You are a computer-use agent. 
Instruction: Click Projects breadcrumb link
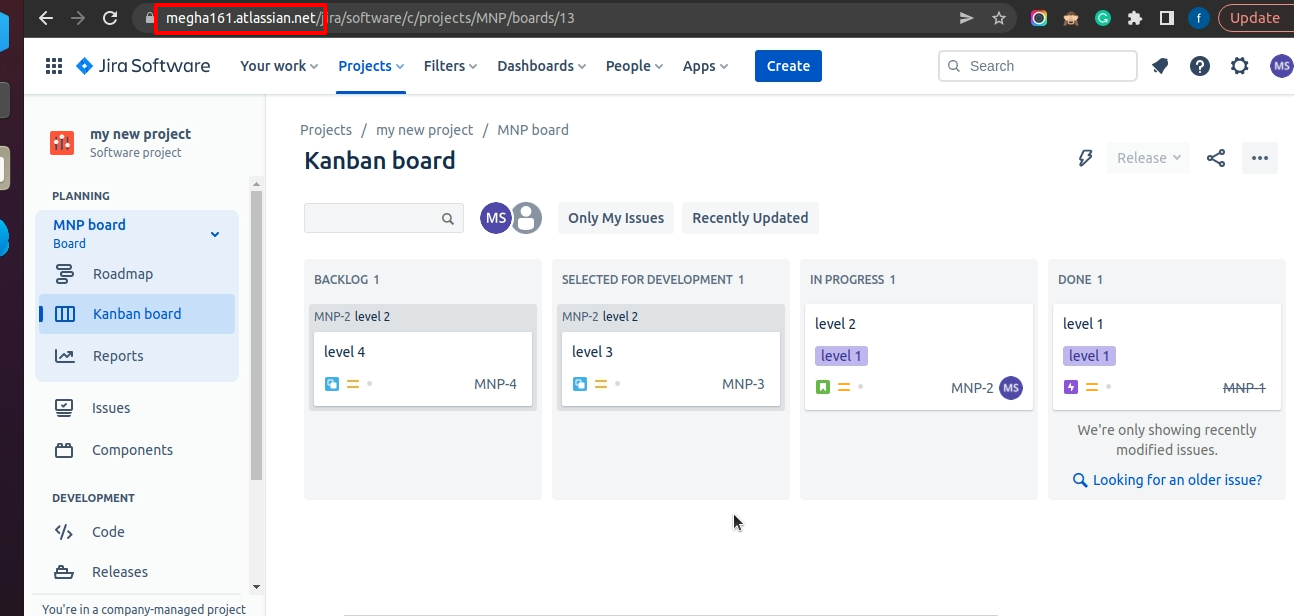pyautogui.click(x=326, y=130)
